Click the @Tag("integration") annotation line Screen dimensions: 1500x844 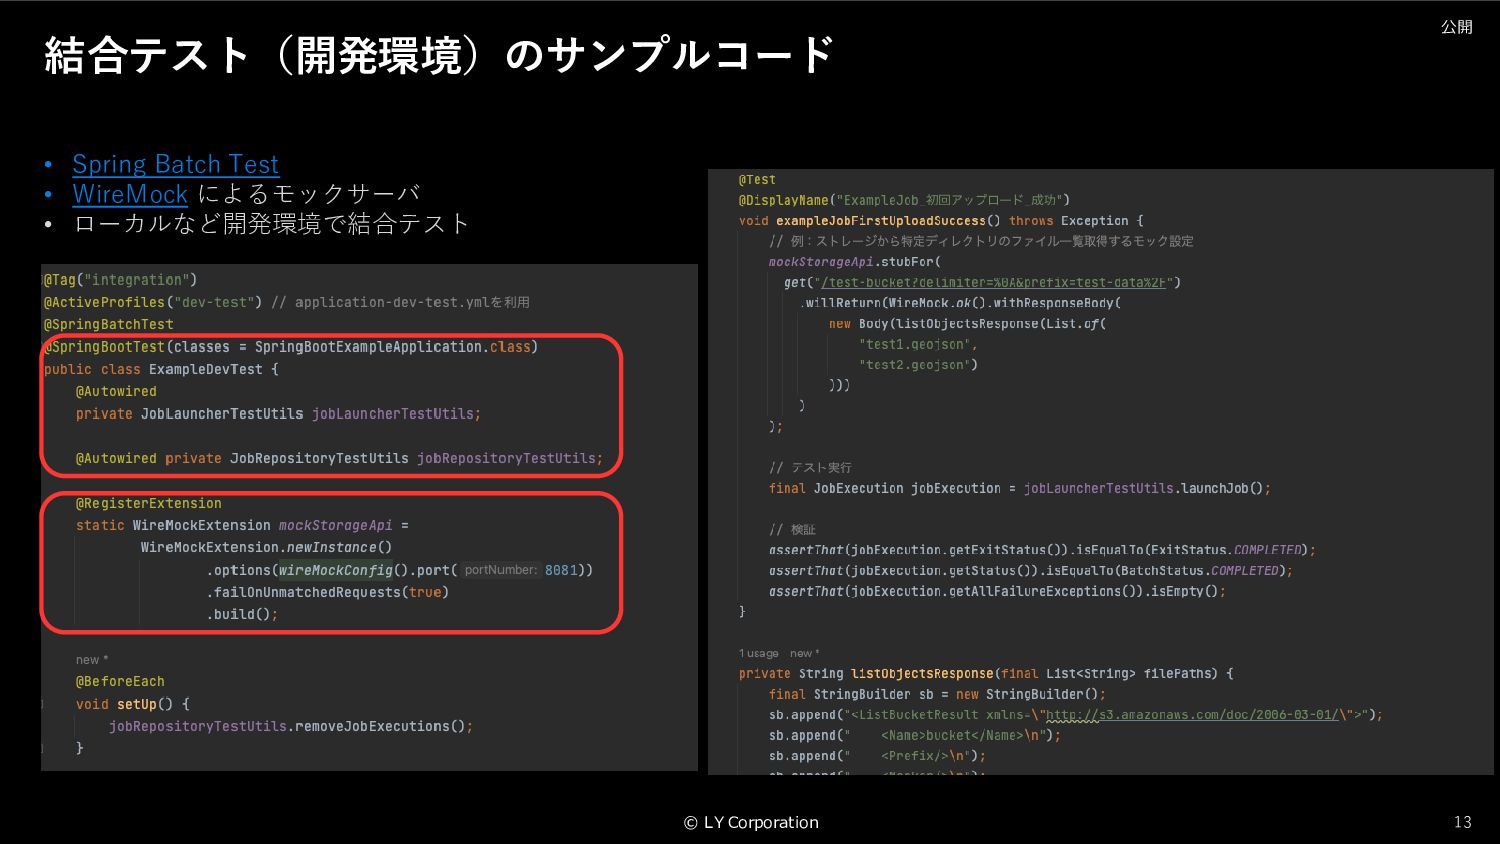[120, 280]
